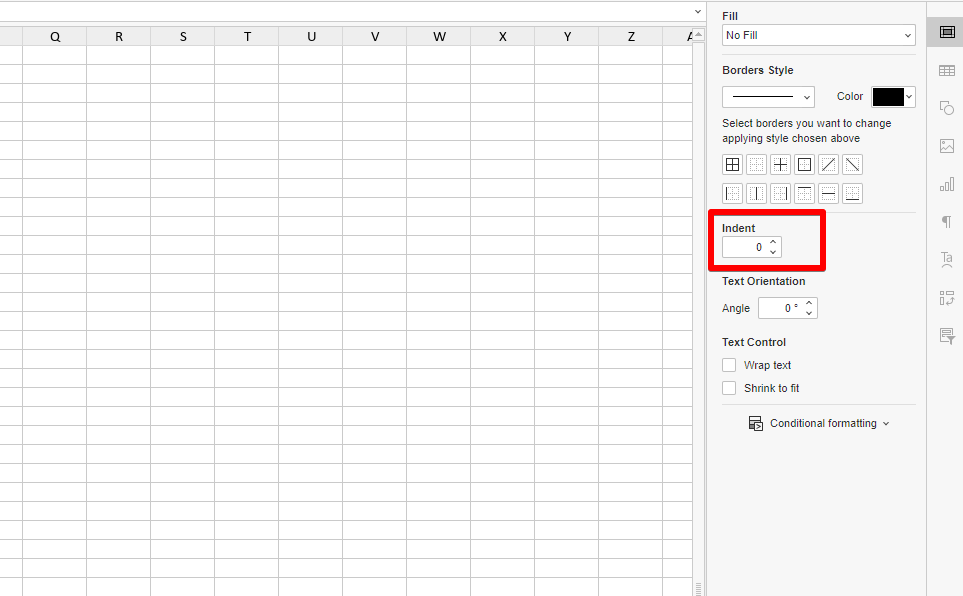Select column W header
The width and height of the screenshot is (963, 596).
pyautogui.click(x=439, y=36)
